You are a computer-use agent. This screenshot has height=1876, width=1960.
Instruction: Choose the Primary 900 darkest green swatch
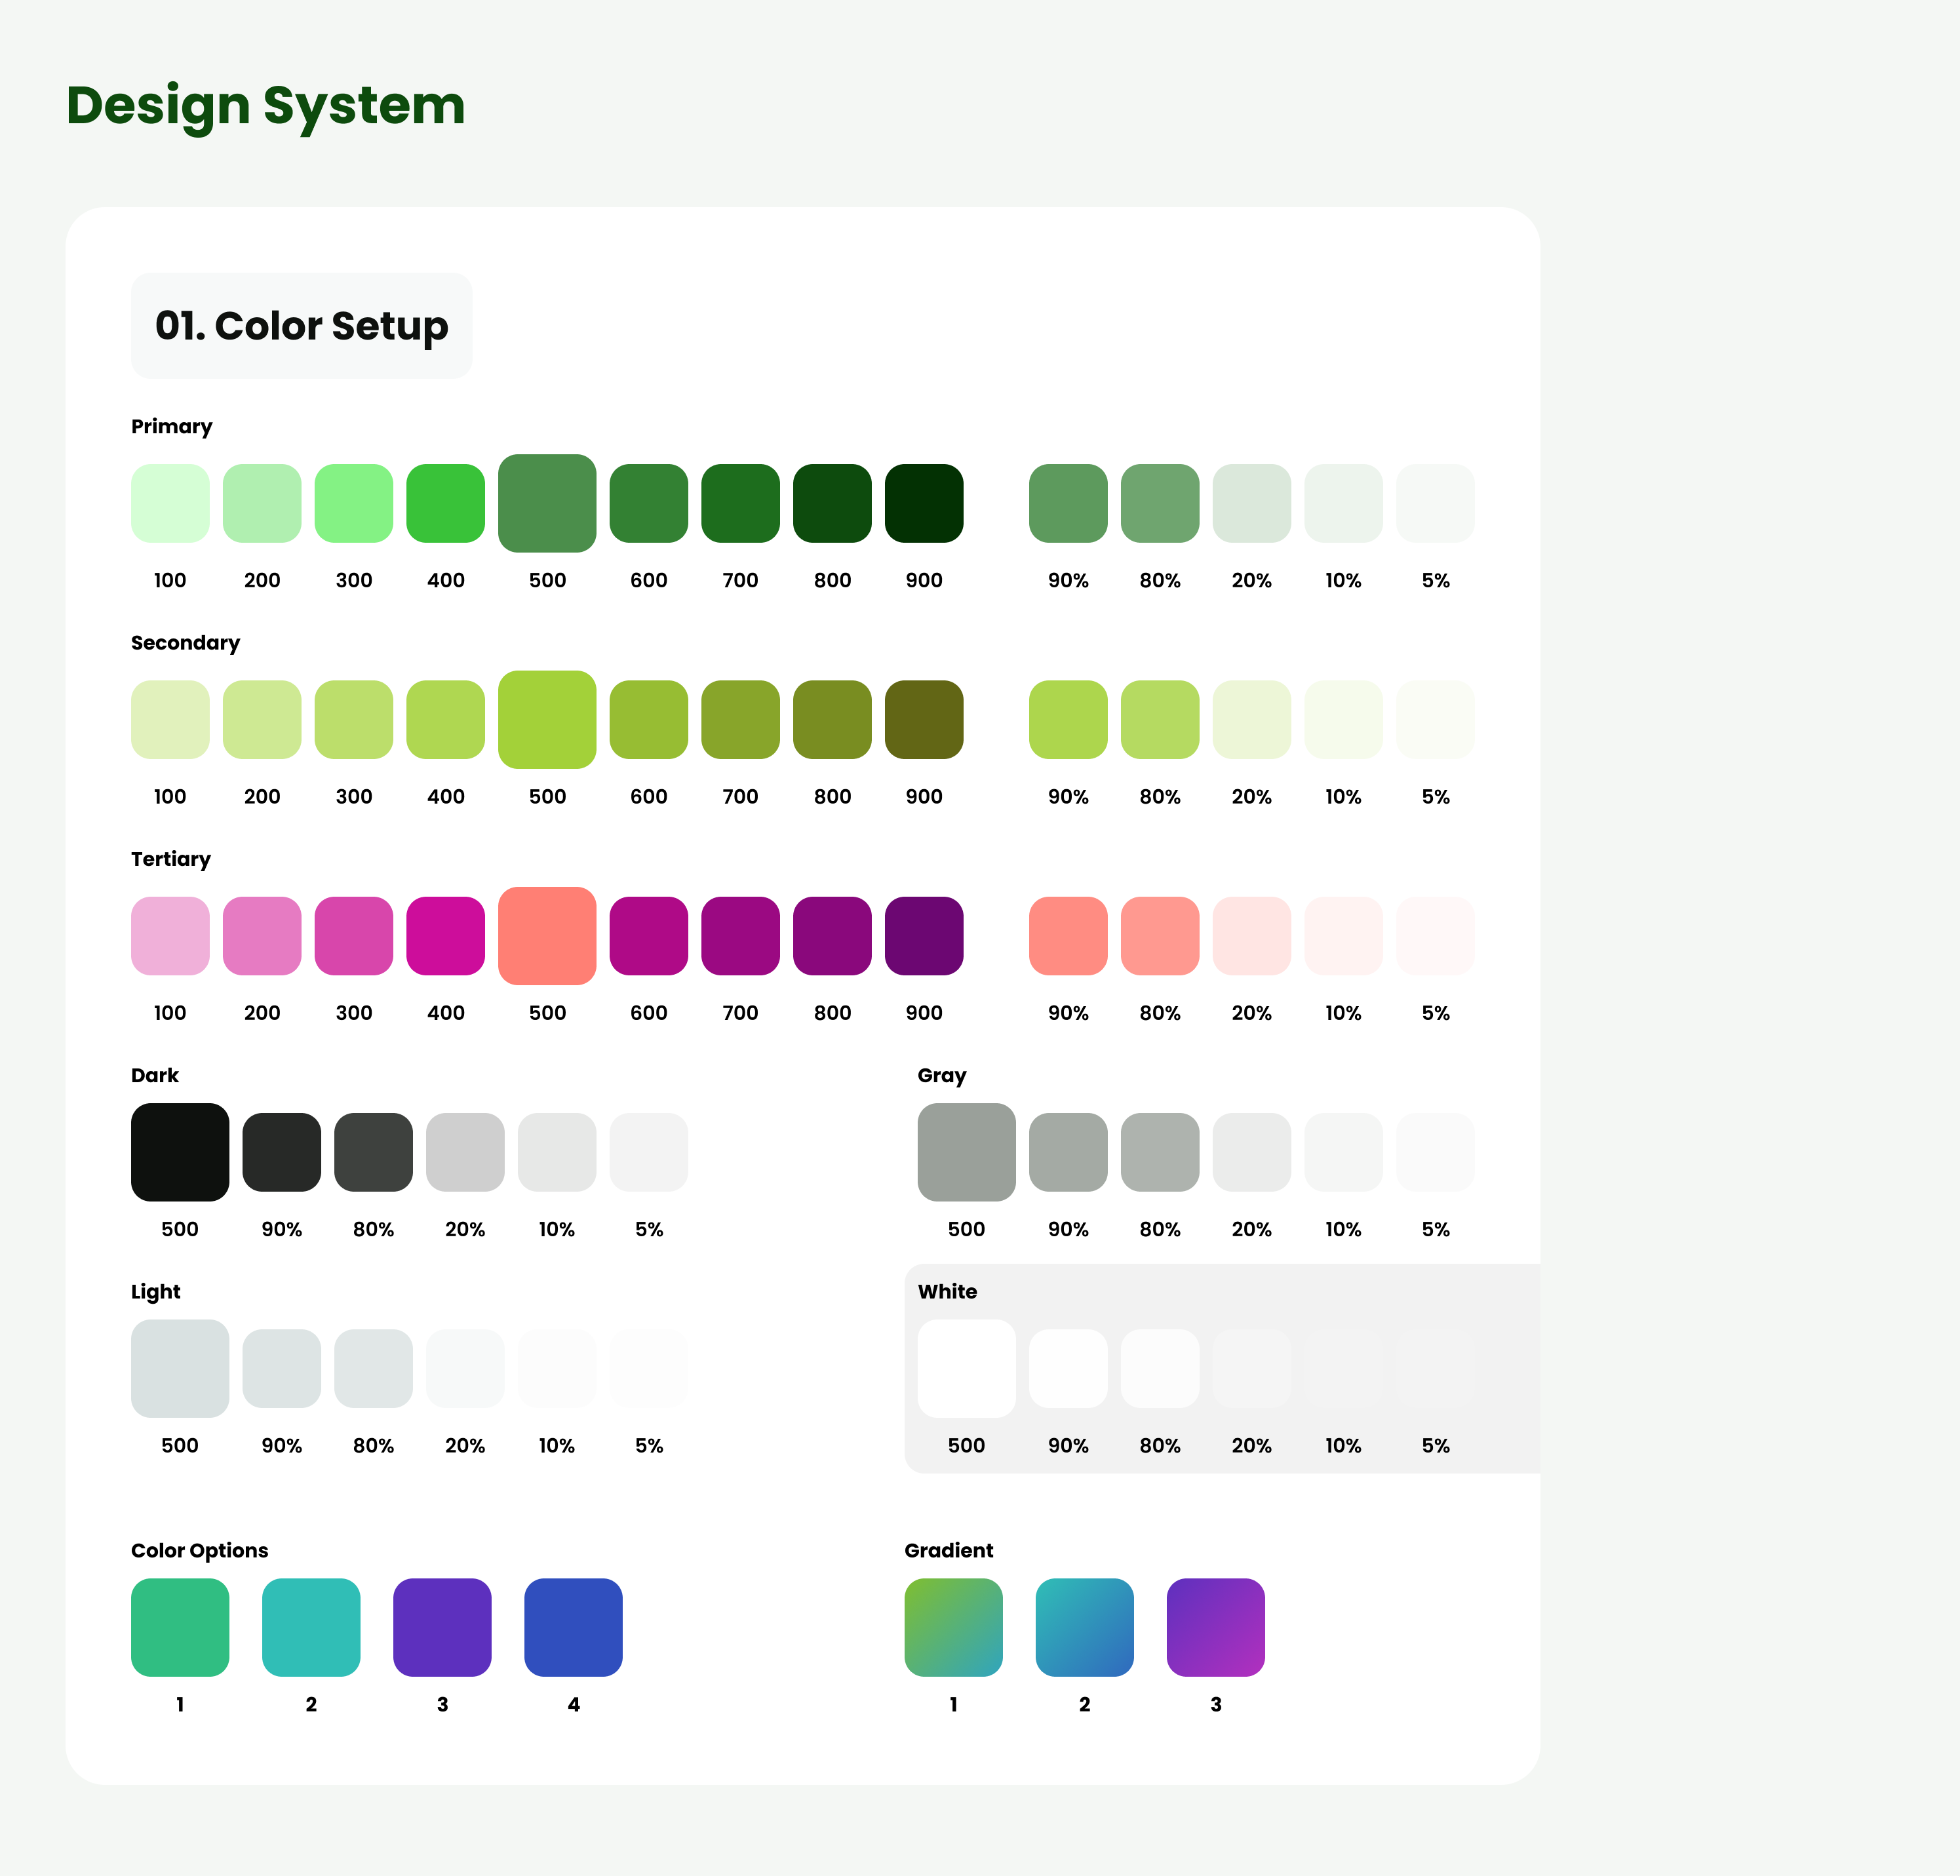(924, 503)
